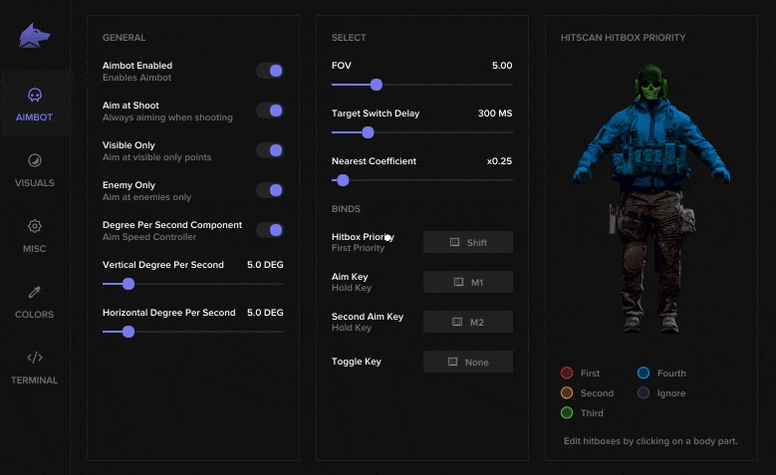Select the red First priority swatch
The width and height of the screenshot is (776, 475).
(x=567, y=373)
